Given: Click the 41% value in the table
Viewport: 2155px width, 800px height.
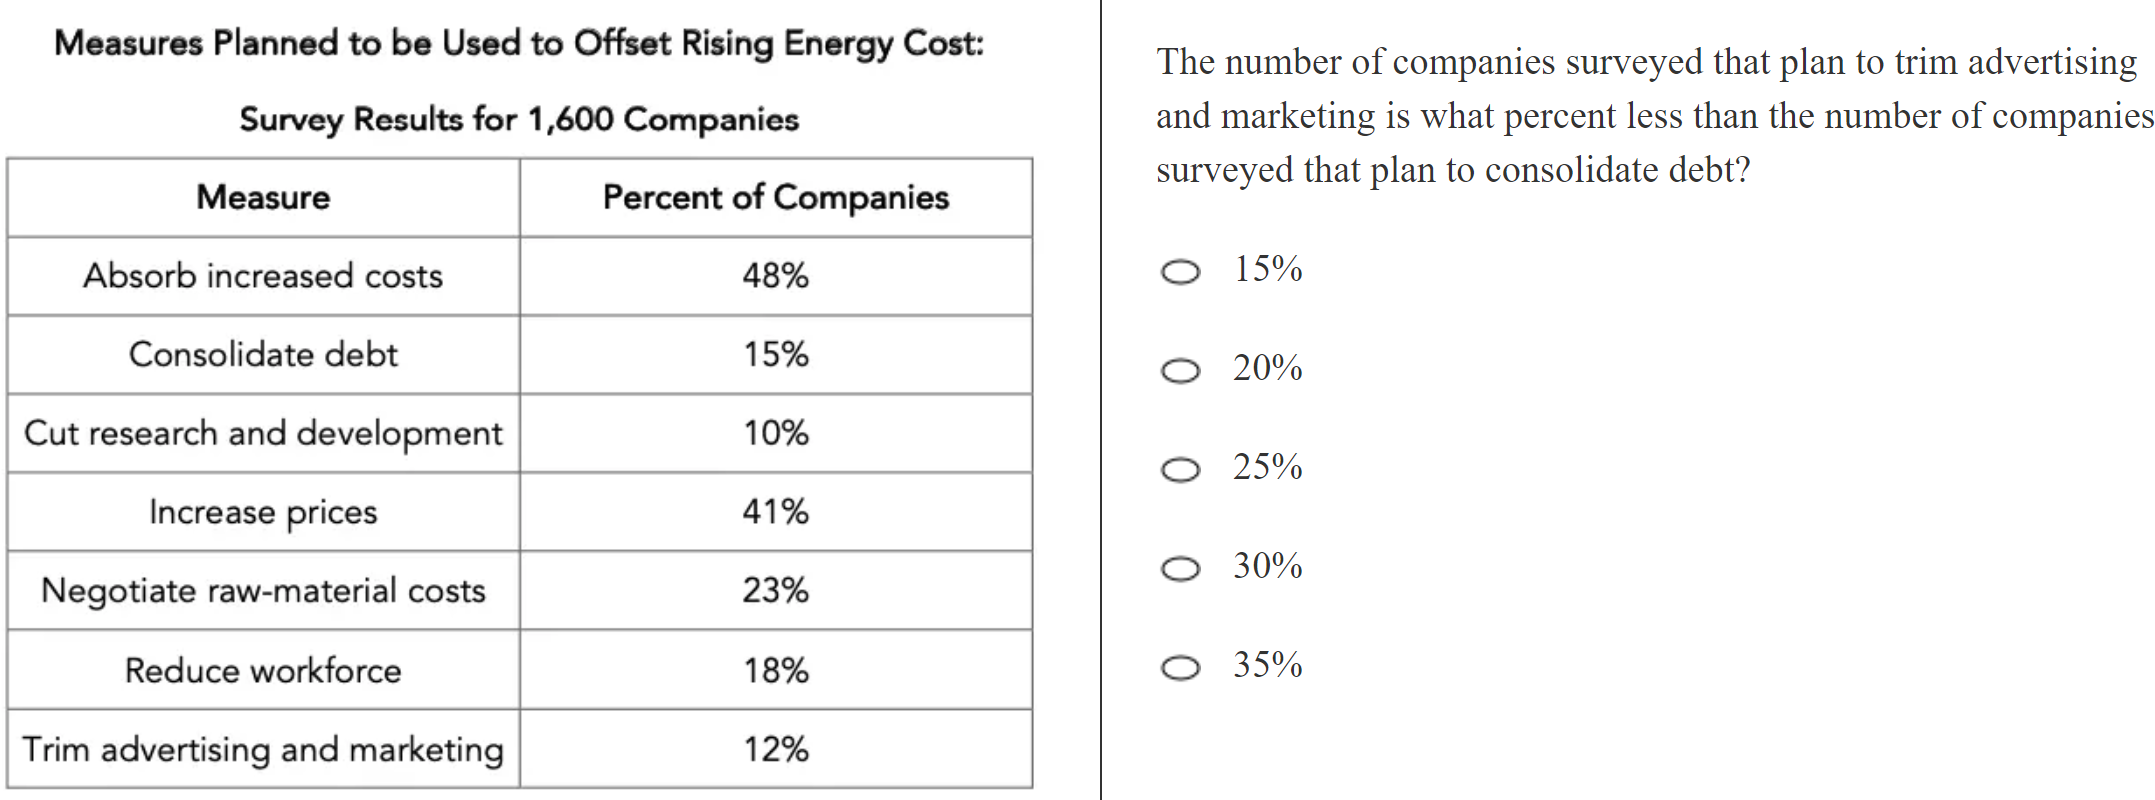Looking at the screenshot, I should tap(776, 512).
